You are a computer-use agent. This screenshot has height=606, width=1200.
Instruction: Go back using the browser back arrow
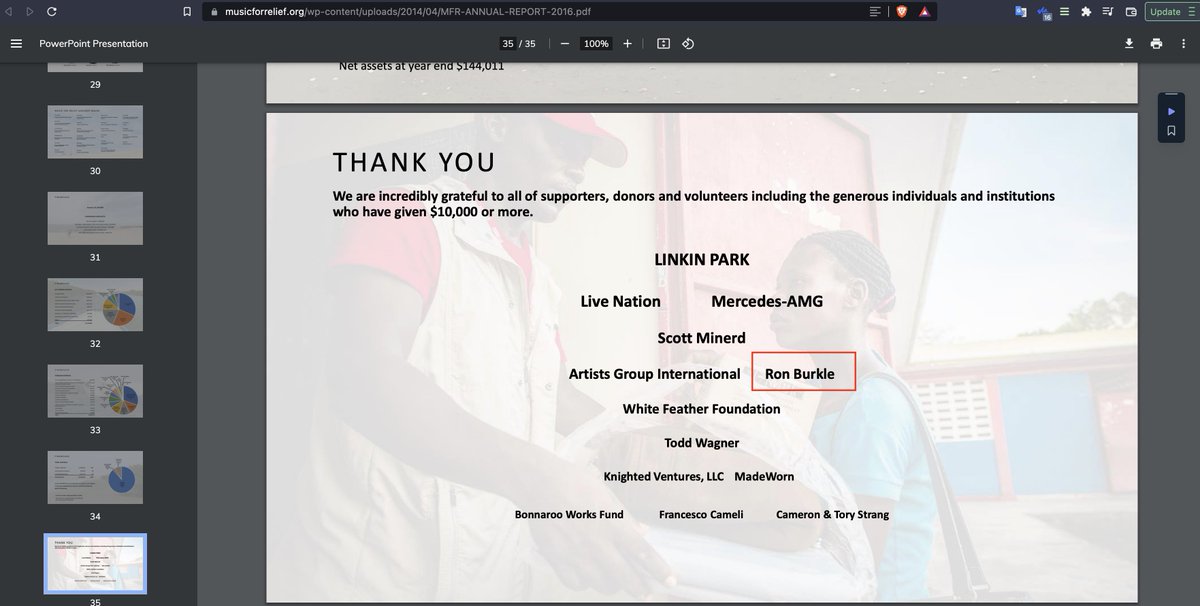10,12
